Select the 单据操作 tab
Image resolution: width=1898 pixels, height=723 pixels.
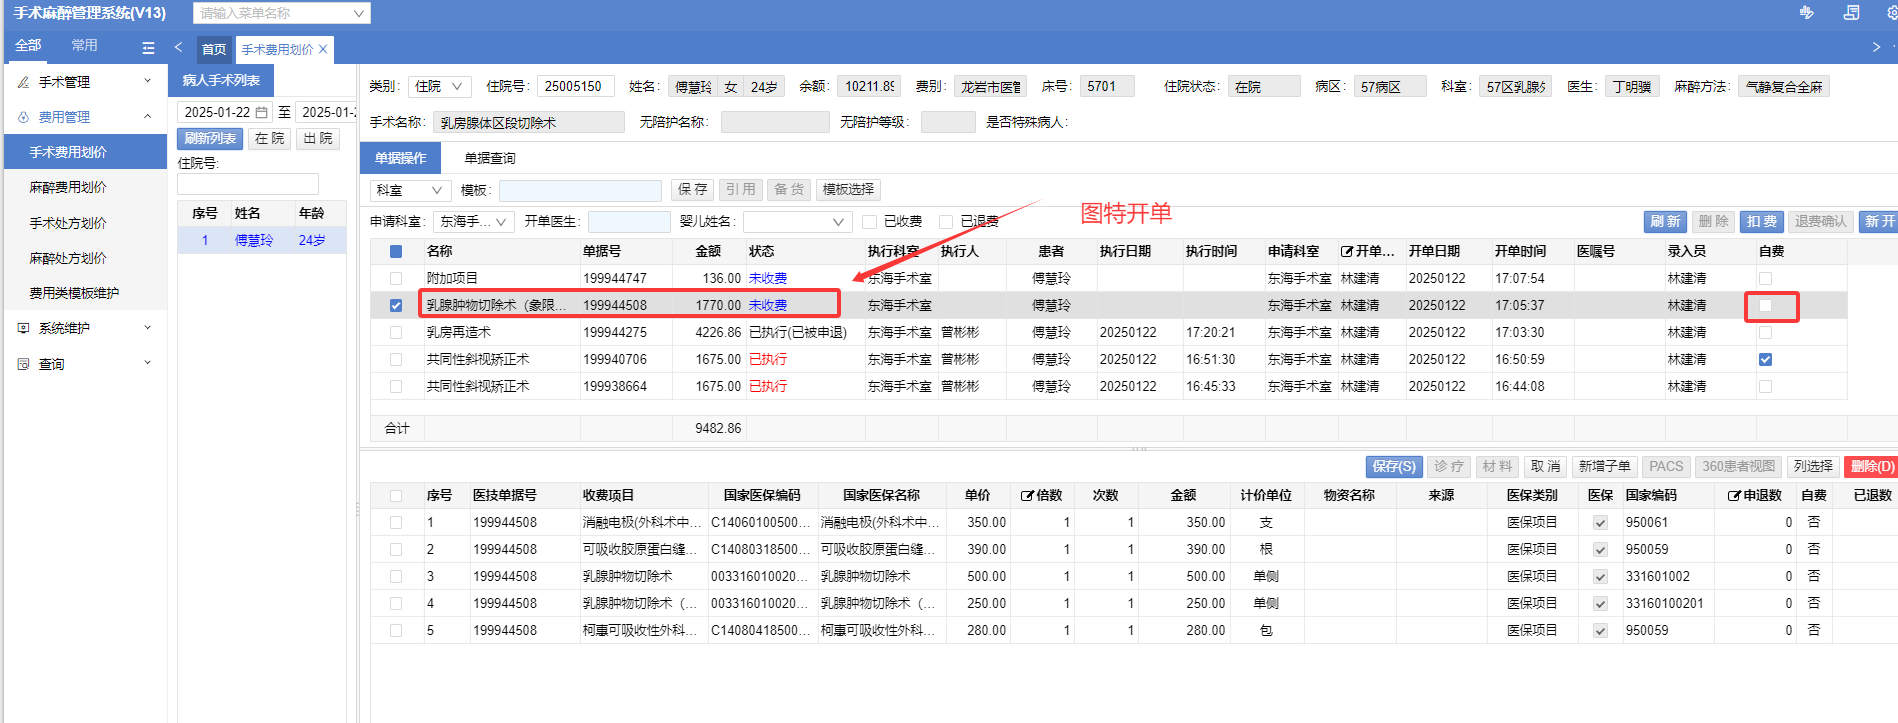[x=401, y=158]
